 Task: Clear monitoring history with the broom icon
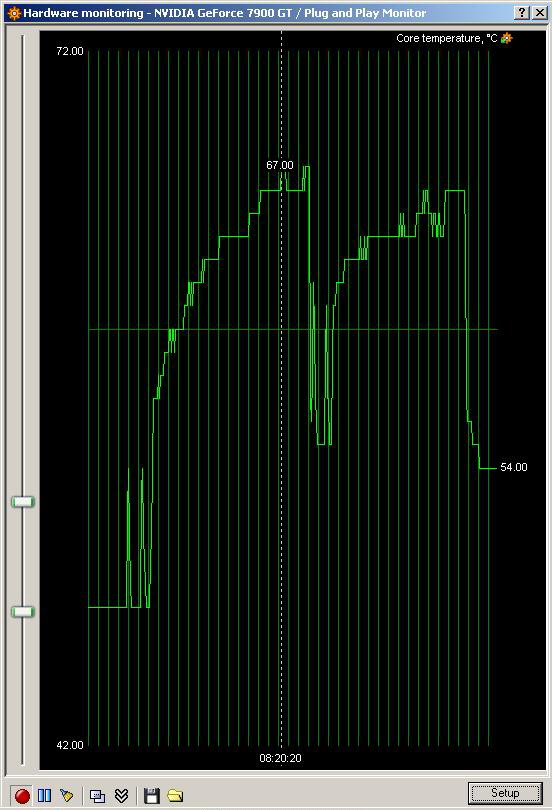point(67,795)
